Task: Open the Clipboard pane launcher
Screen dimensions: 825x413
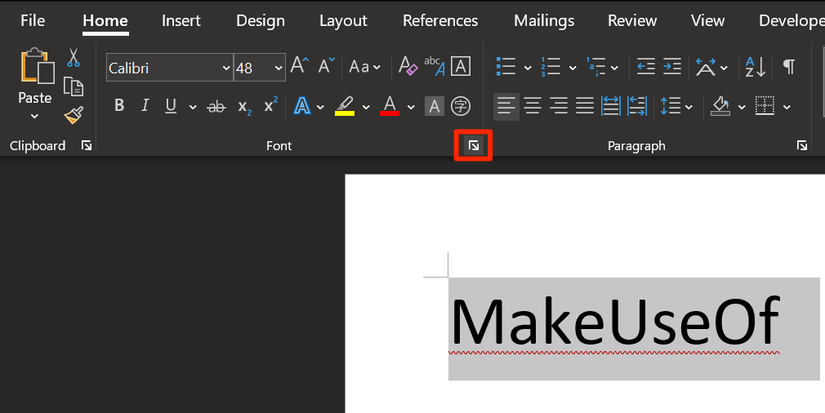Action: [86, 146]
